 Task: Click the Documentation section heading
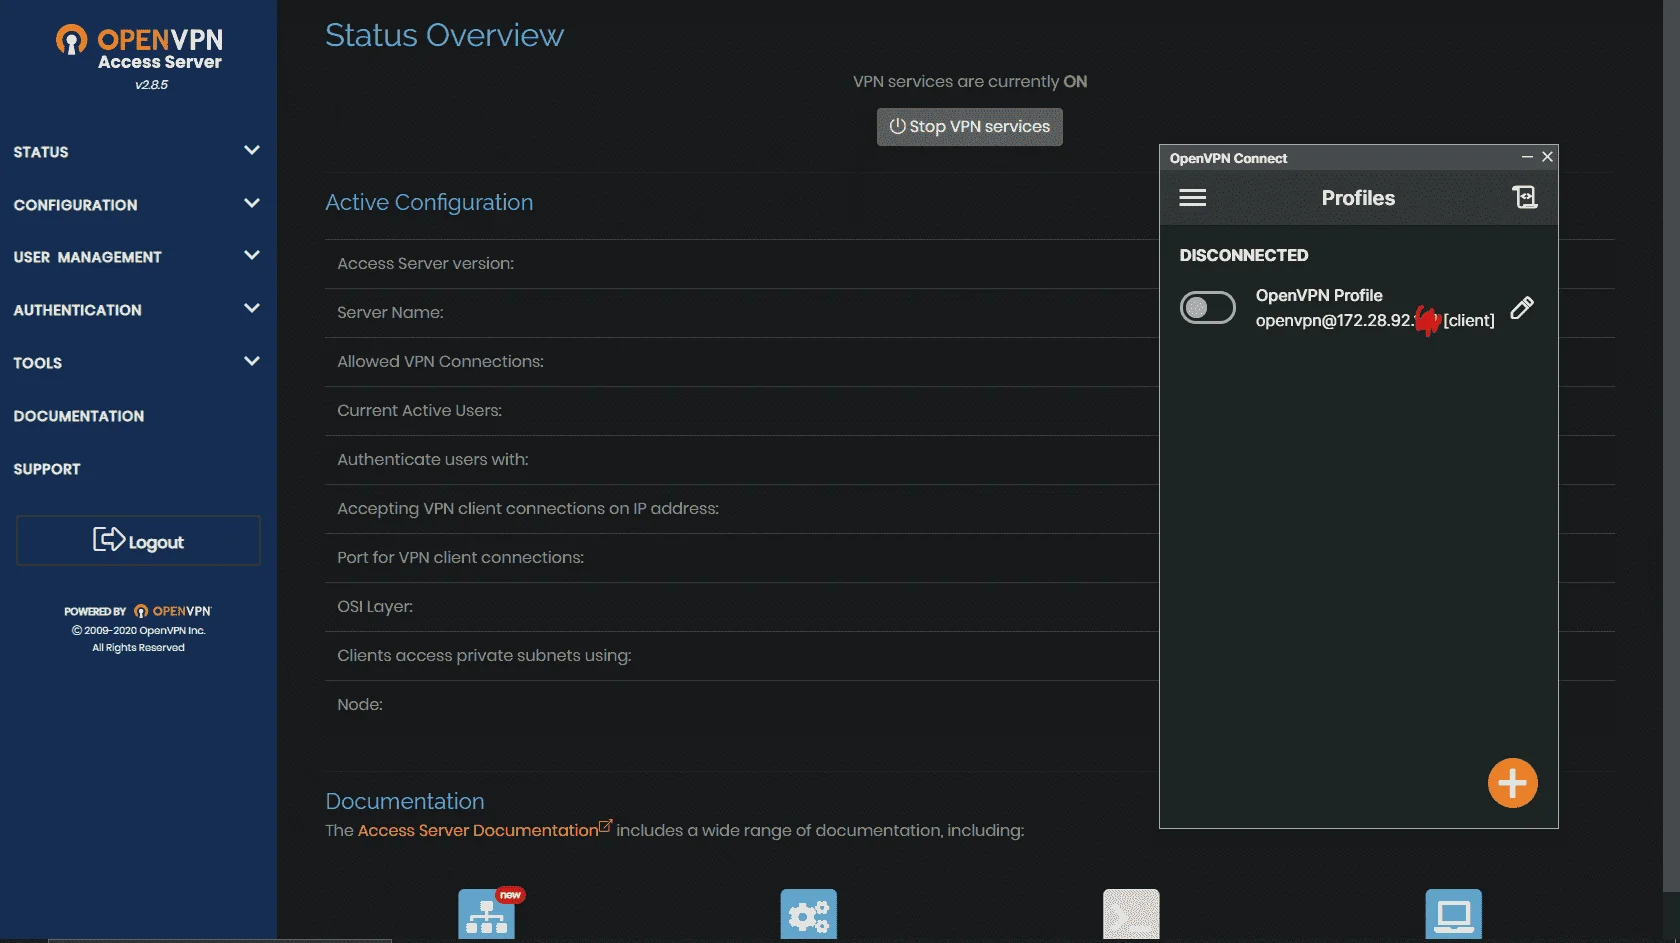tap(404, 801)
